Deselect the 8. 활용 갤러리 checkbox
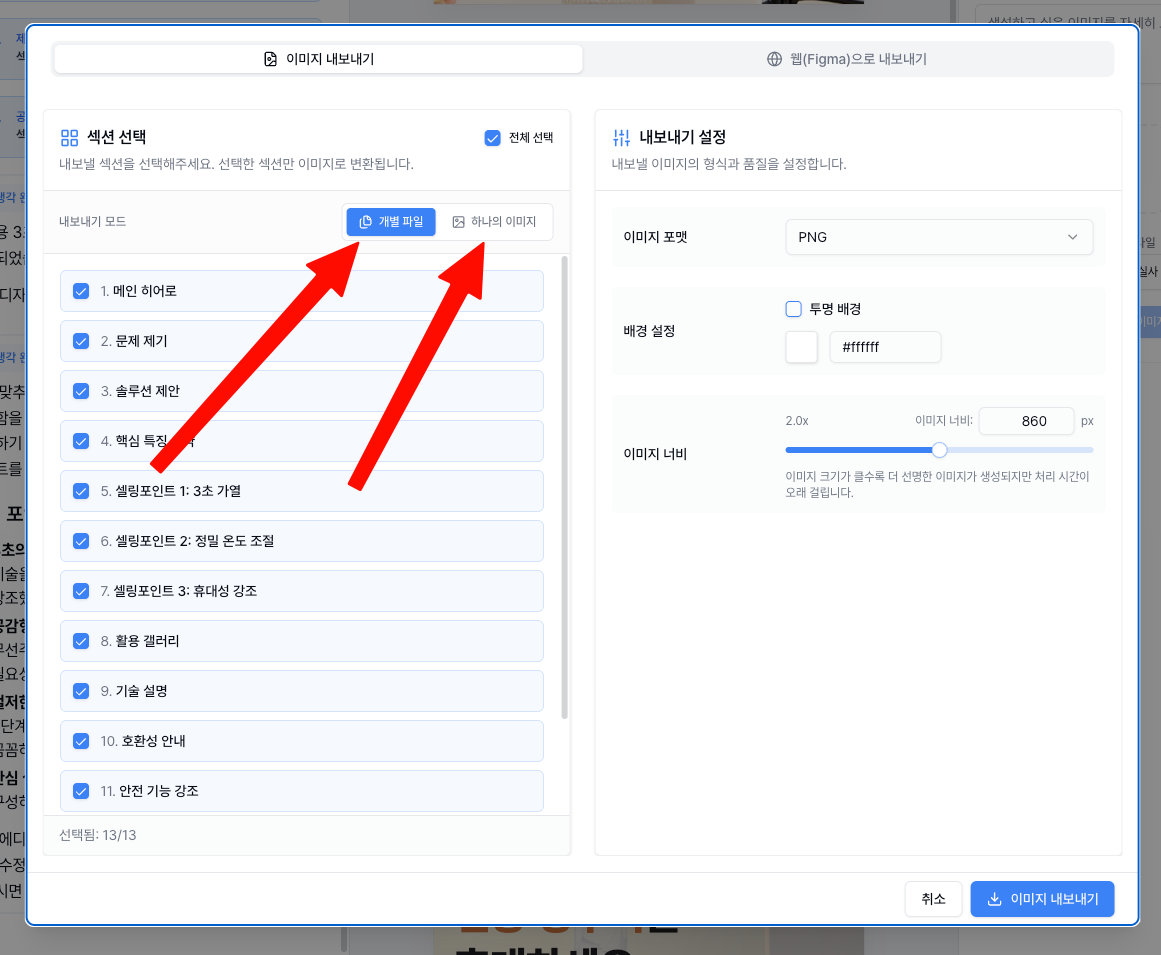 pos(82,641)
